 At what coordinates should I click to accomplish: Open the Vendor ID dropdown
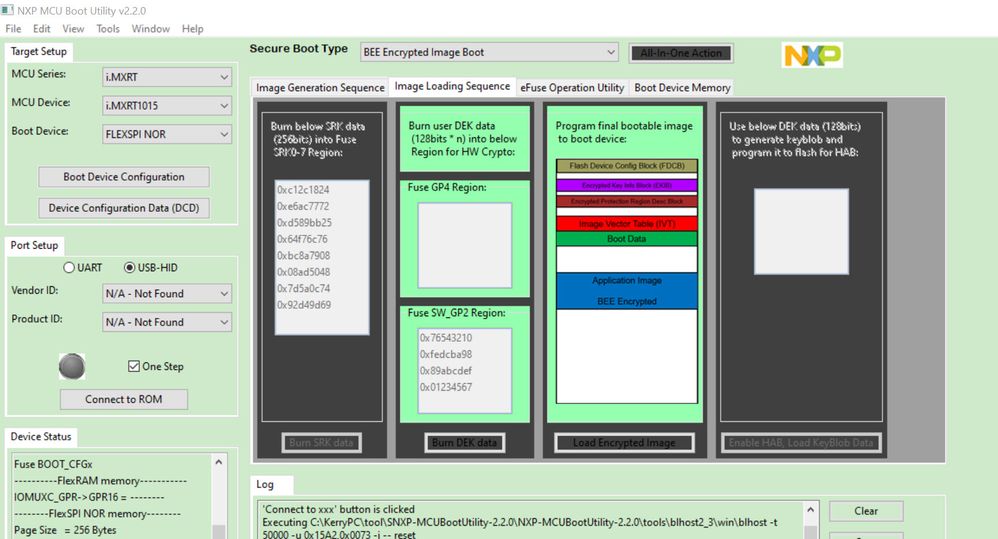(167, 293)
